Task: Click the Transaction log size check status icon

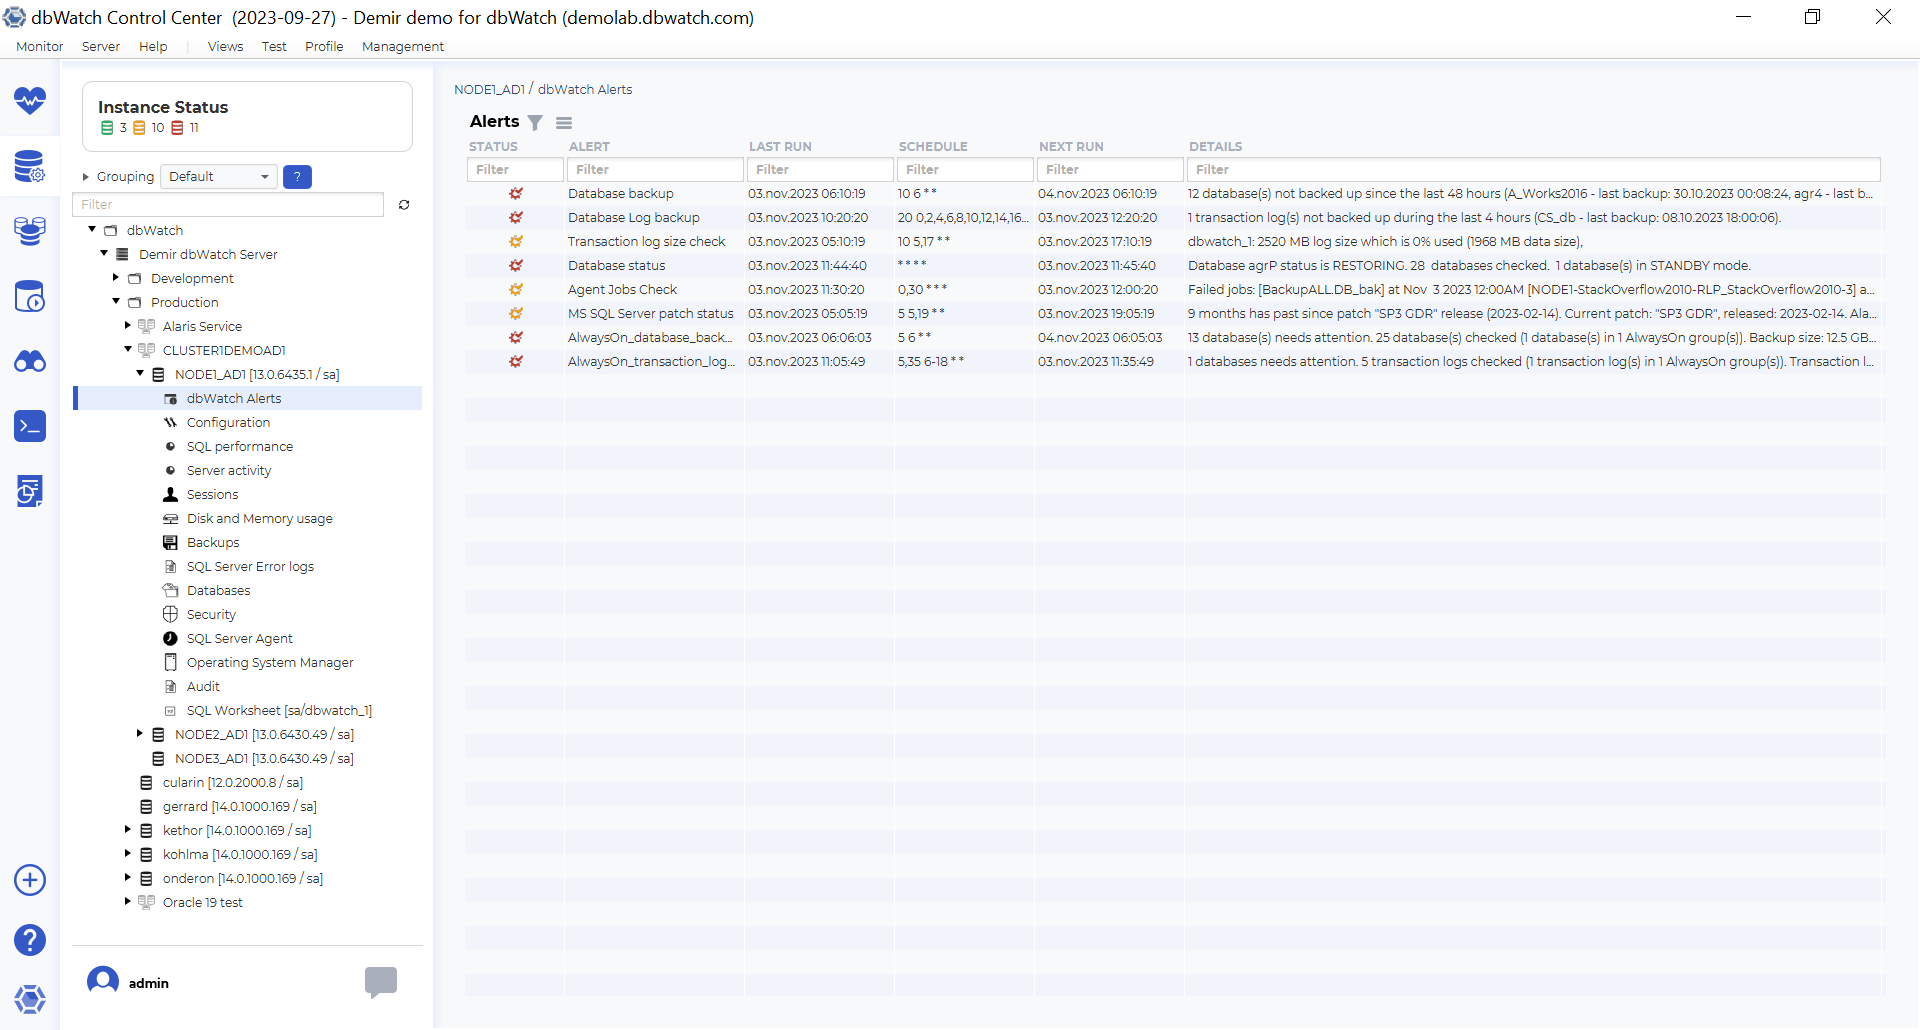Action: point(516,241)
